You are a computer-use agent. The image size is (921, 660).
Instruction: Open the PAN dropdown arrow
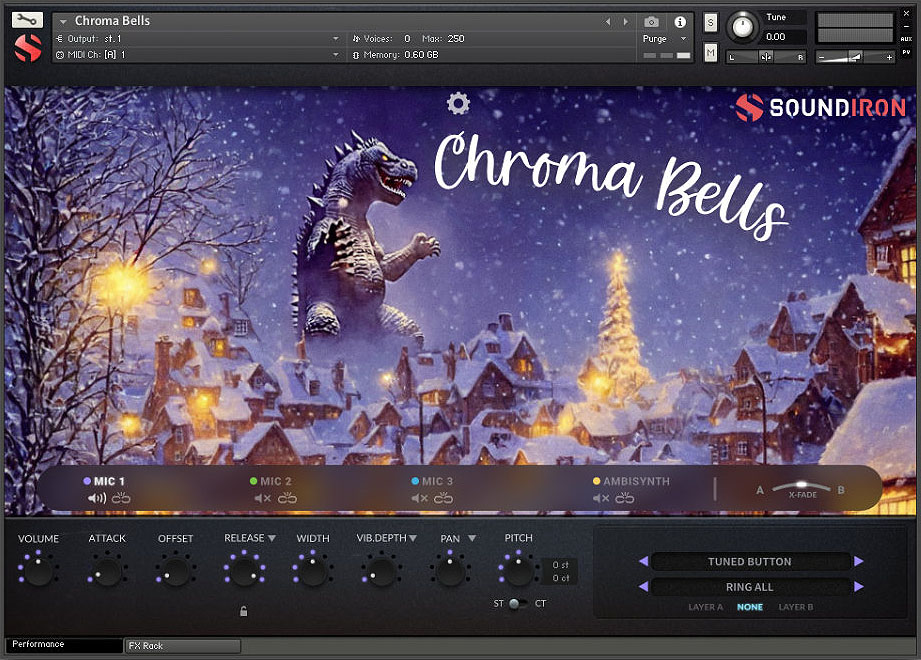pyautogui.click(x=472, y=538)
